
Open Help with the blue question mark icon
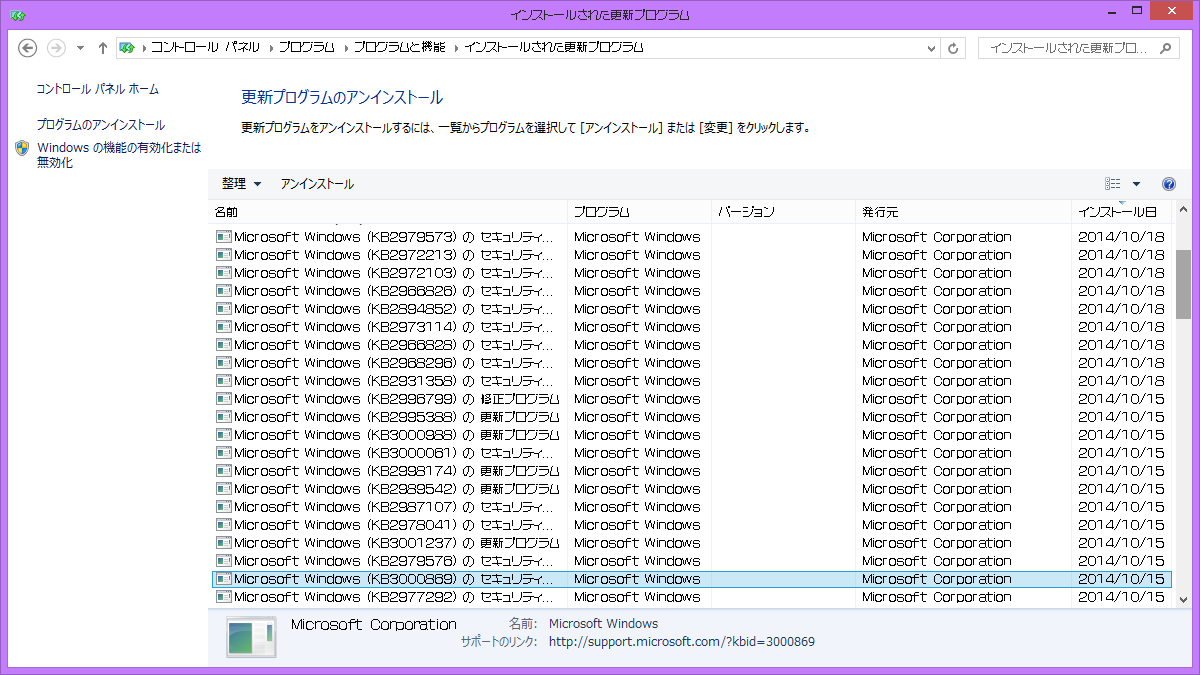(1169, 184)
